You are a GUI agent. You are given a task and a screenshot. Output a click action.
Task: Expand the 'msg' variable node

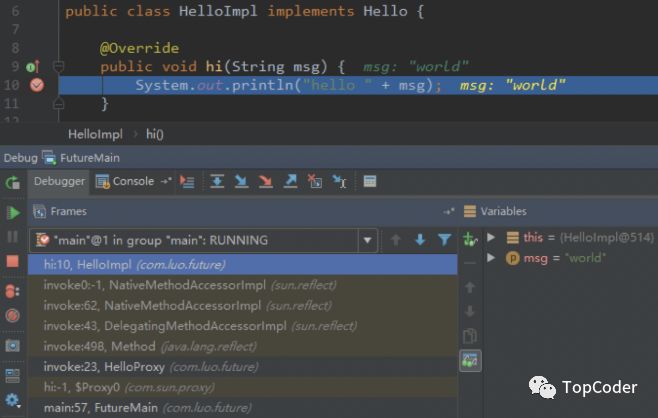coord(491,257)
